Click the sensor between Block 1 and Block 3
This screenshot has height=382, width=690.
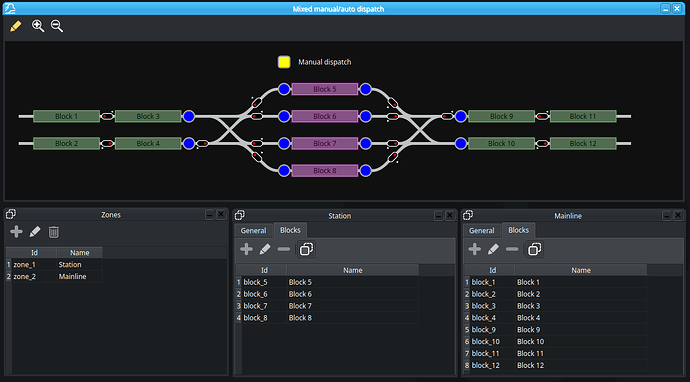coord(107,116)
